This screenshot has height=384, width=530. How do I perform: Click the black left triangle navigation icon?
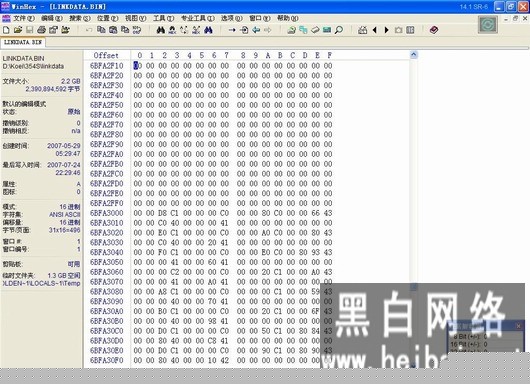click(375, 30)
